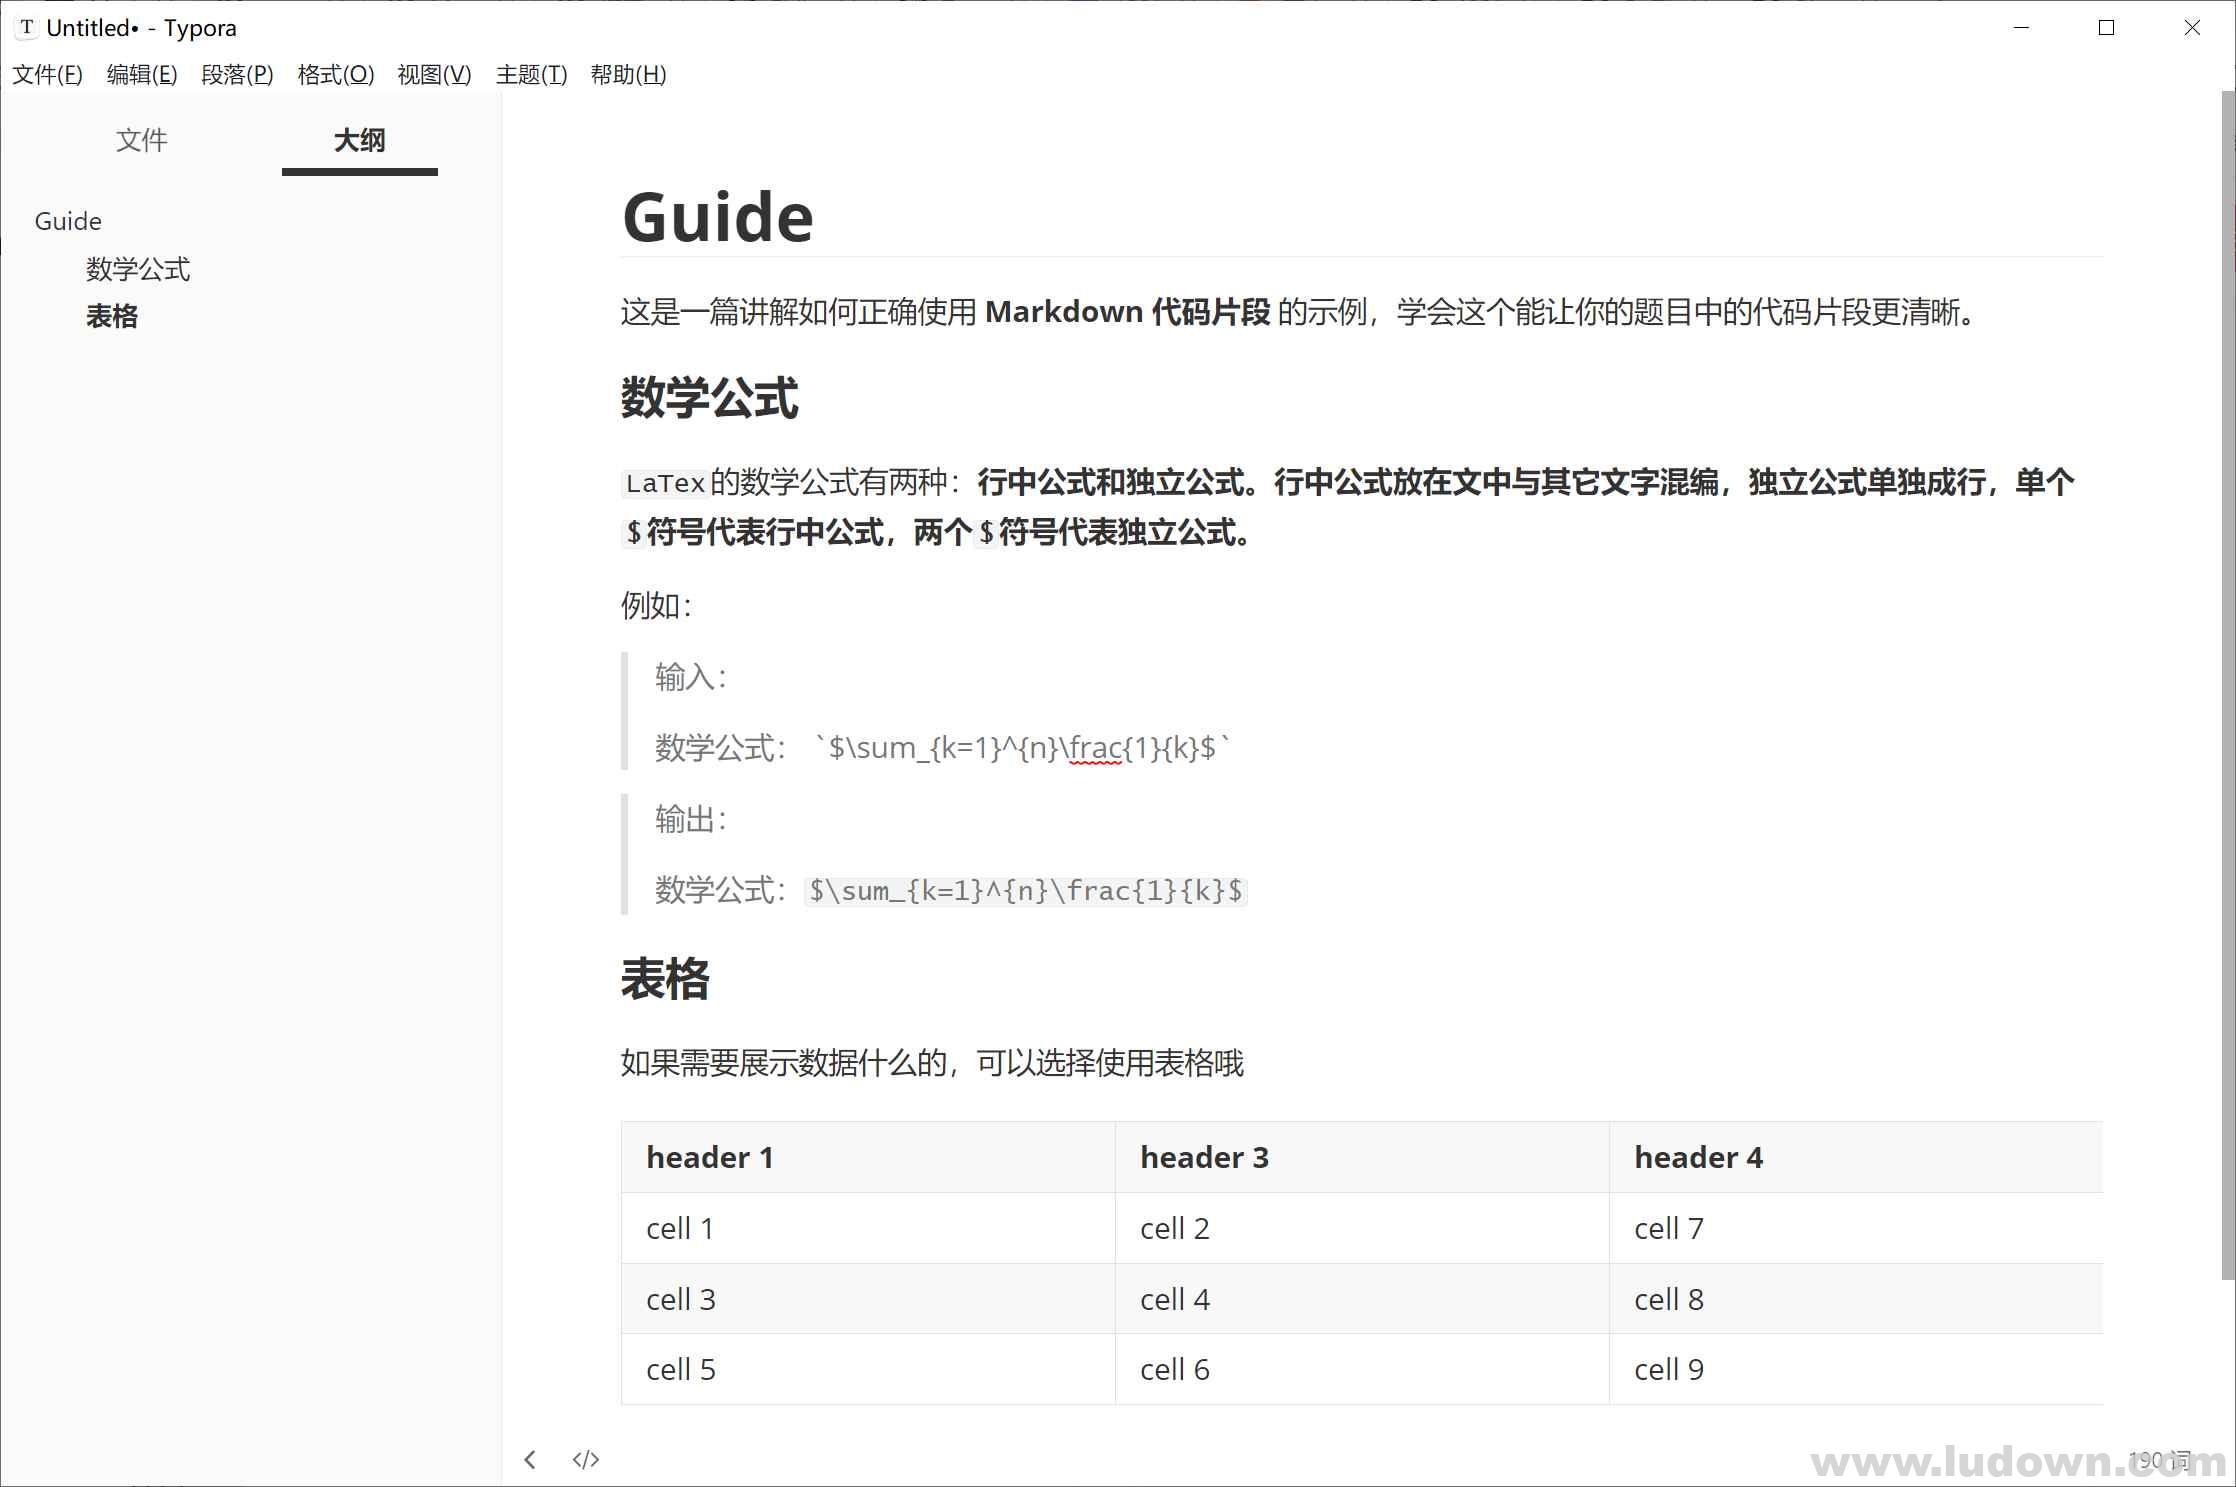
Task: Open the 段落(P) menu
Action: tap(237, 75)
